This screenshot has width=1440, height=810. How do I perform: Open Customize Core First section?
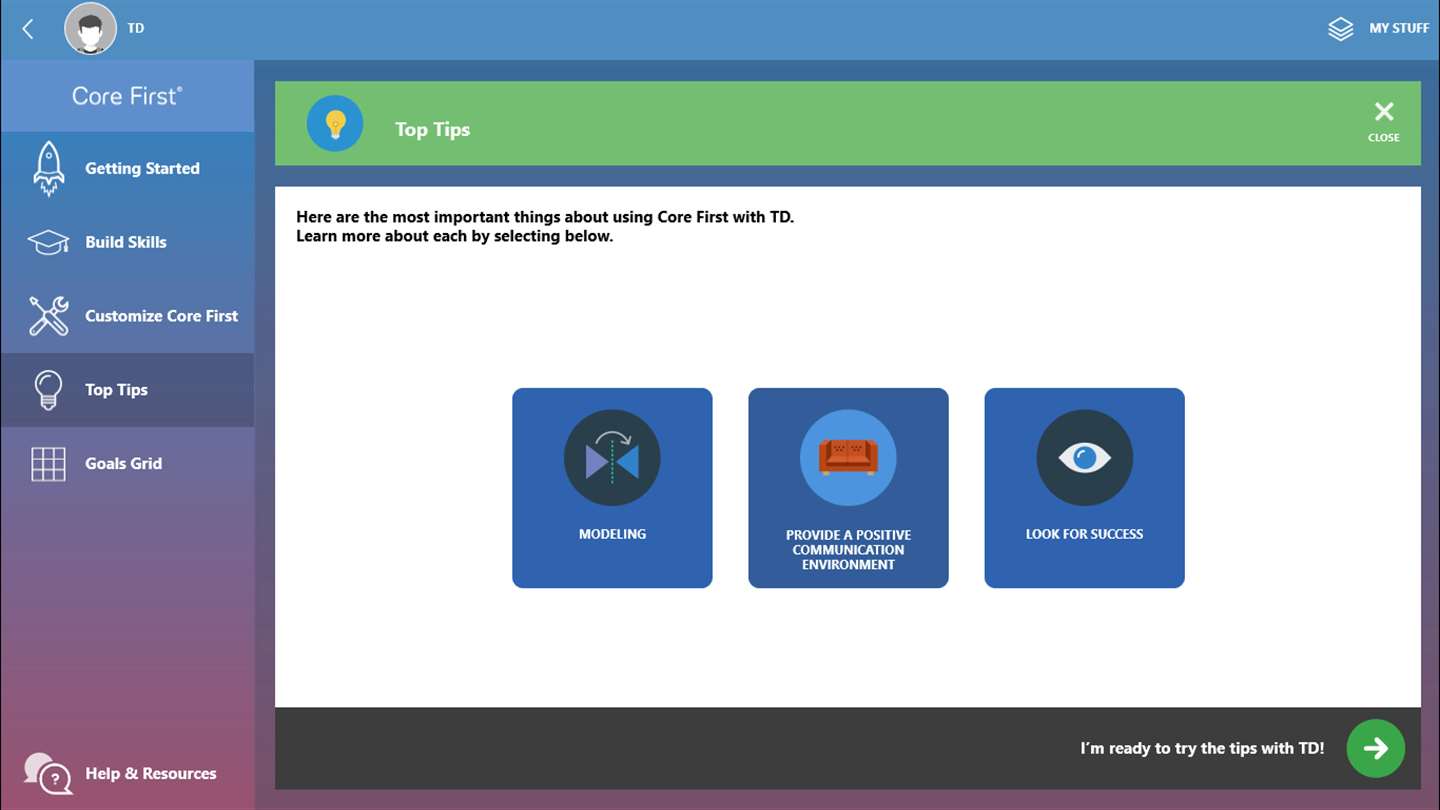pyautogui.click(x=127, y=316)
